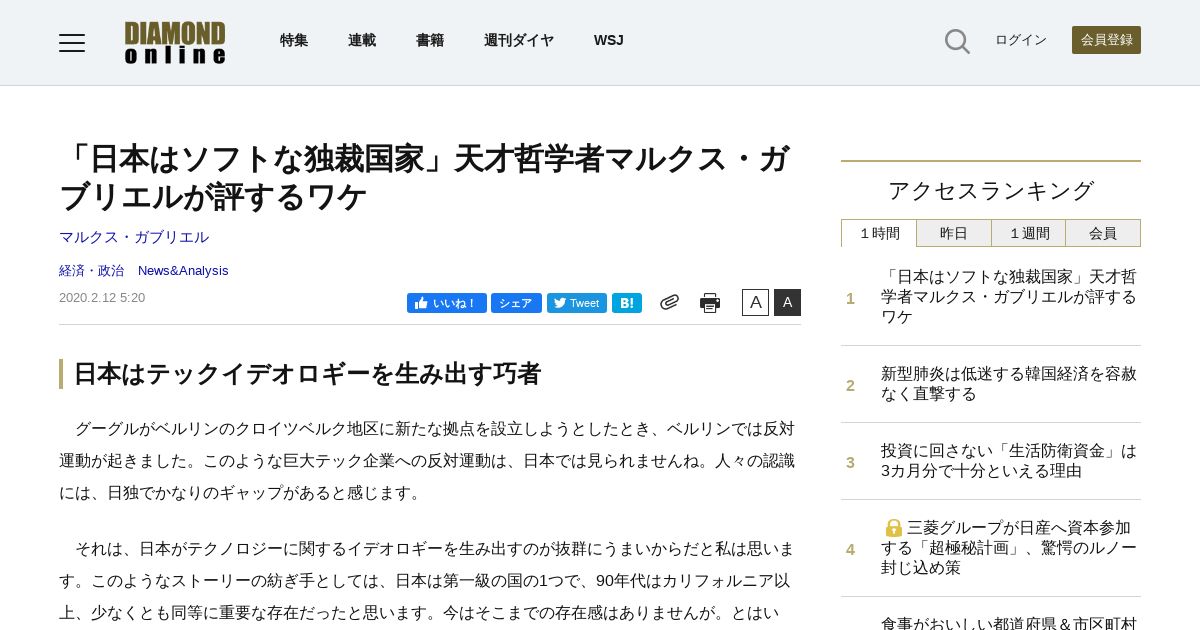Viewport: 1200px width, 630px height.
Task: Click author link マルクス・ガブリエル
Action: click(134, 237)
